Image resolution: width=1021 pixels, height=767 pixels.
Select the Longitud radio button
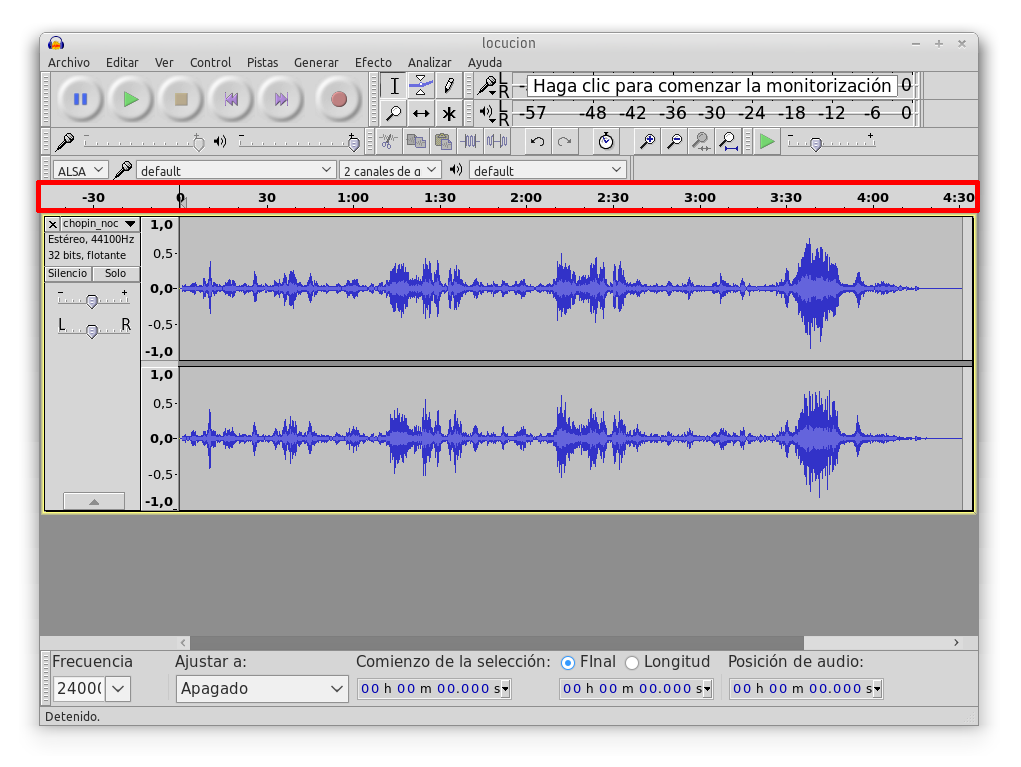coord(632,663)
